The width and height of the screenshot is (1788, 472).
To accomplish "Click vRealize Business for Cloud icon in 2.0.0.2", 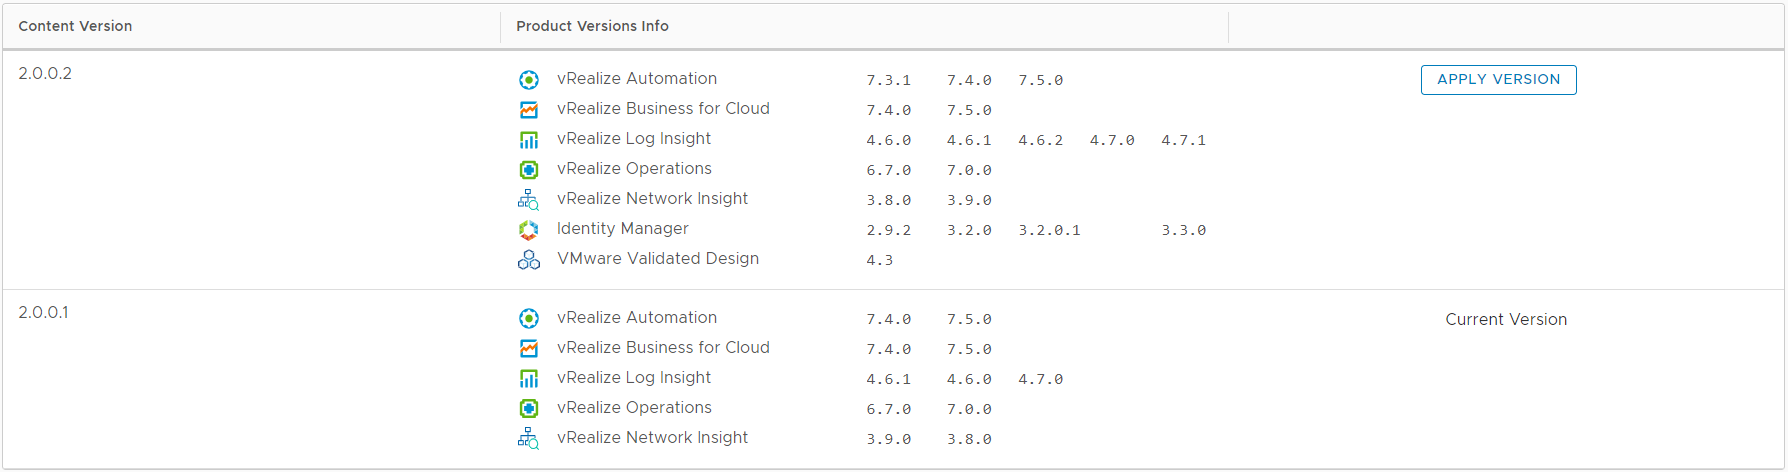I will 529,110.
